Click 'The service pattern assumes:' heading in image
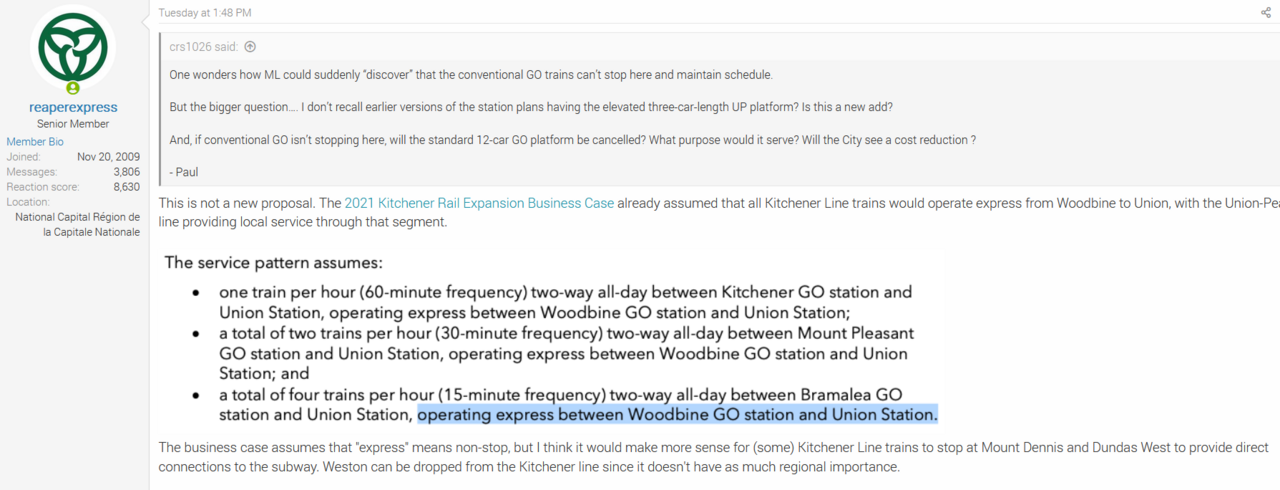This screenshot has height=490, width=1280. 273,263
